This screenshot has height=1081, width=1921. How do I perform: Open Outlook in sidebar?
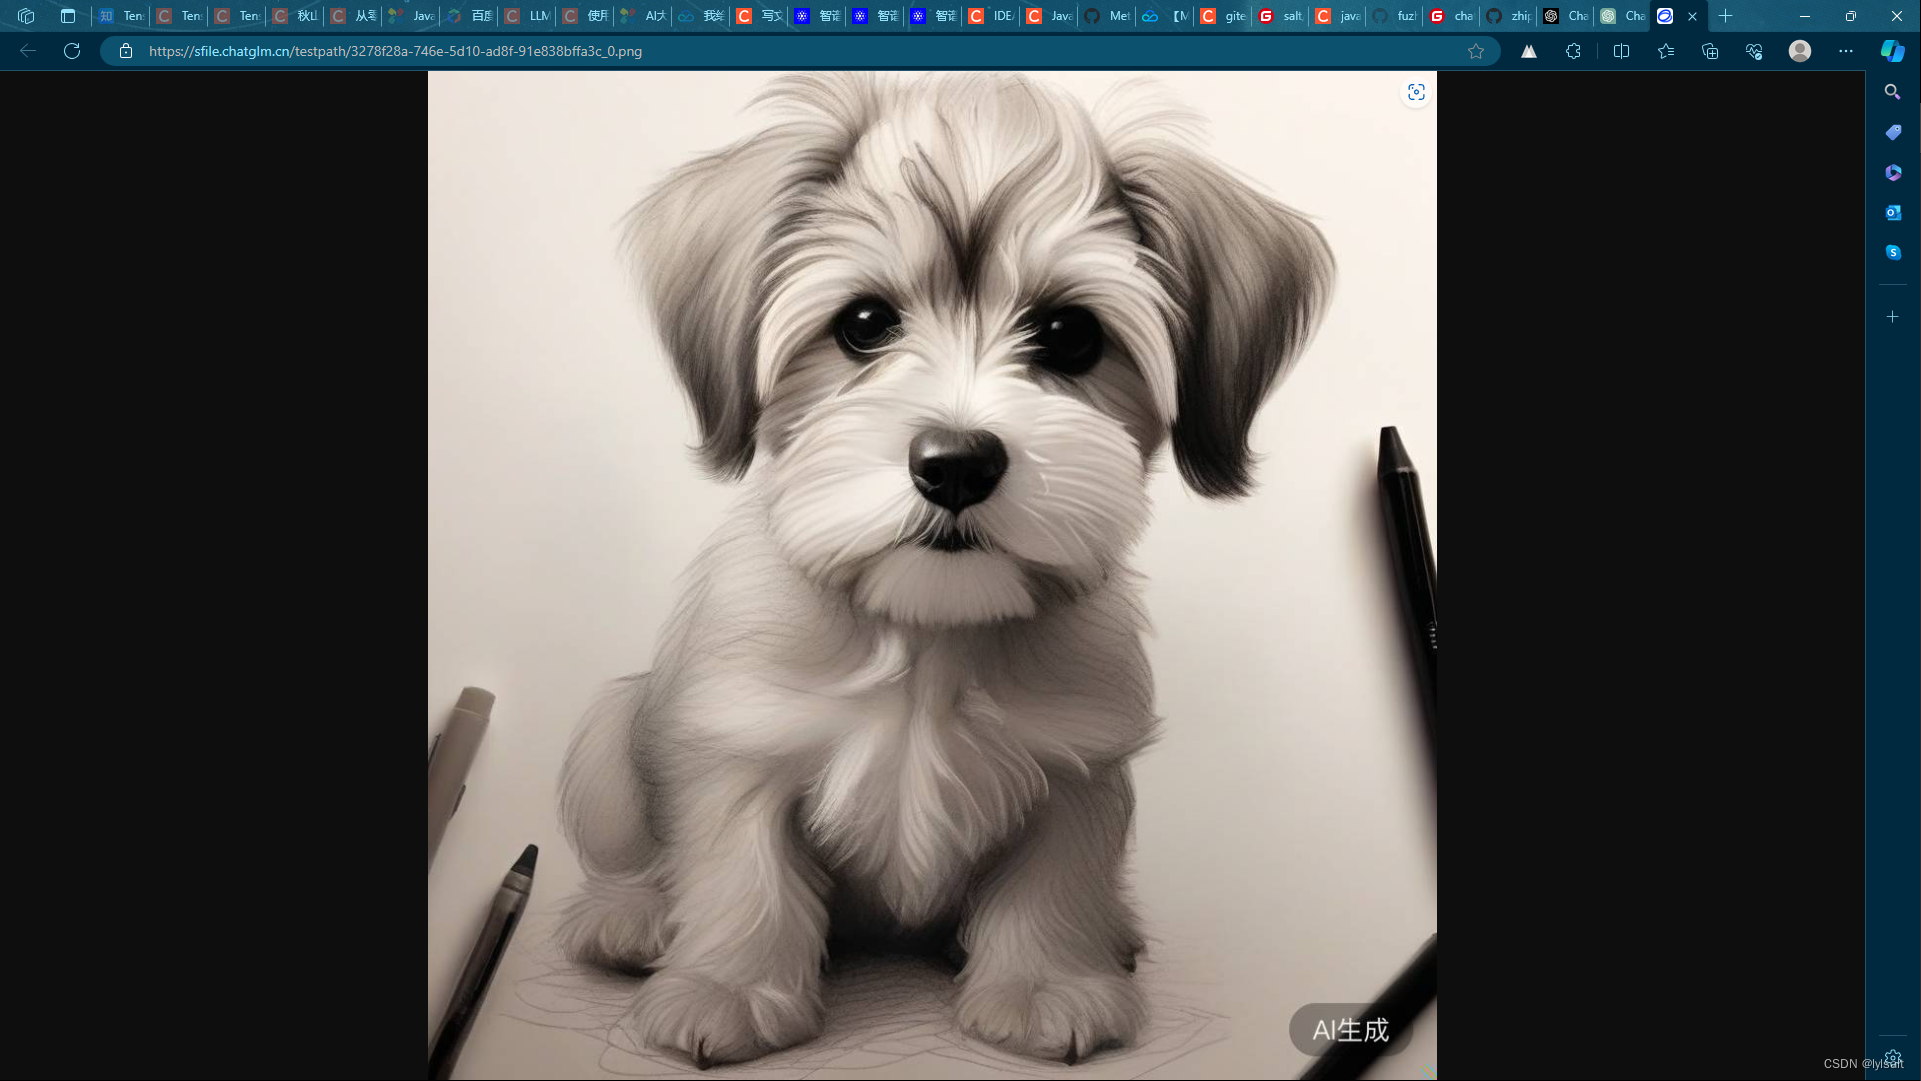click(x=1892, y=212)
